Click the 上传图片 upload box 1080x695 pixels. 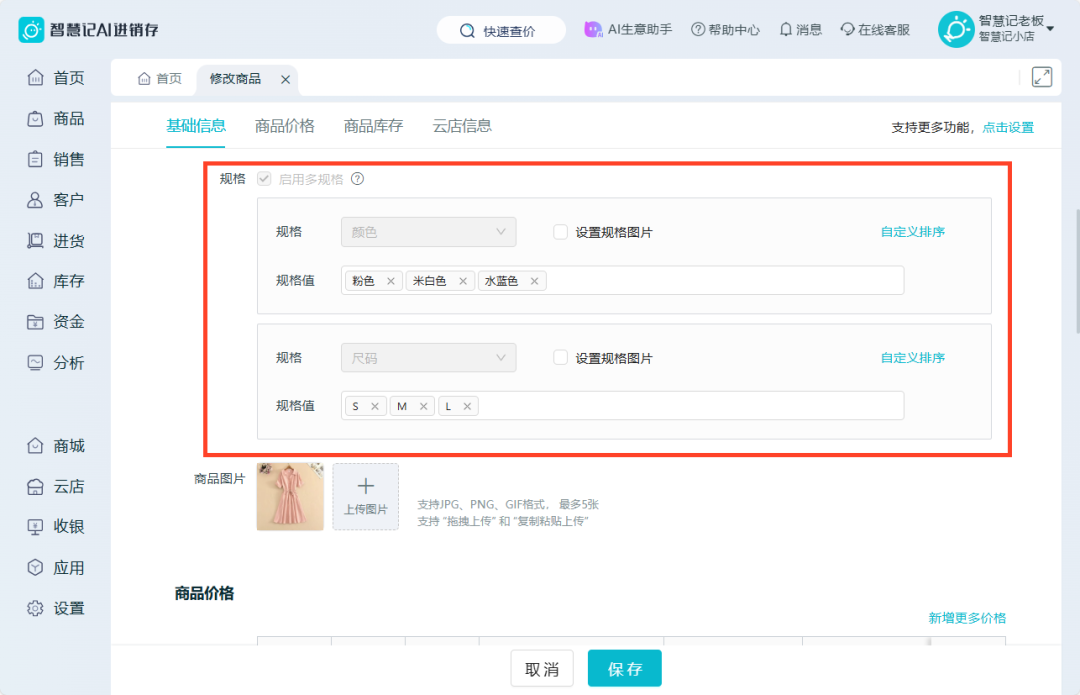coord(366,497)
